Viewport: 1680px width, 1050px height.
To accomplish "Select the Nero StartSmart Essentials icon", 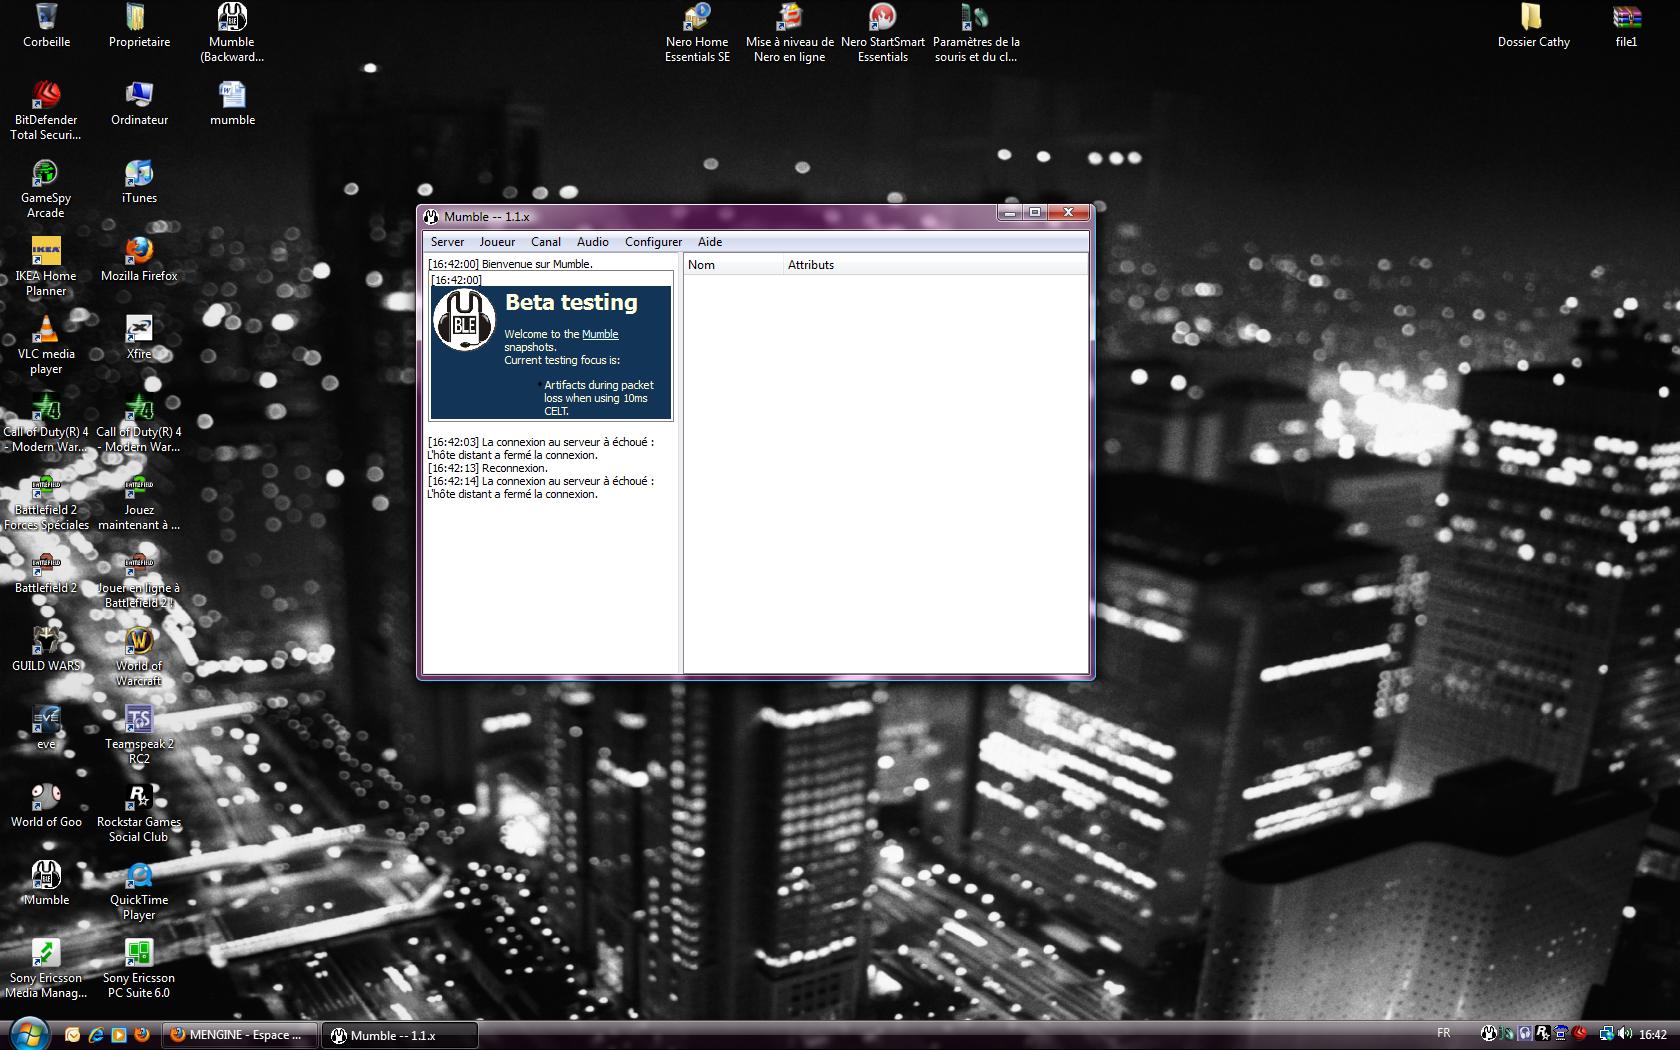I will click(x=883, y=32).
